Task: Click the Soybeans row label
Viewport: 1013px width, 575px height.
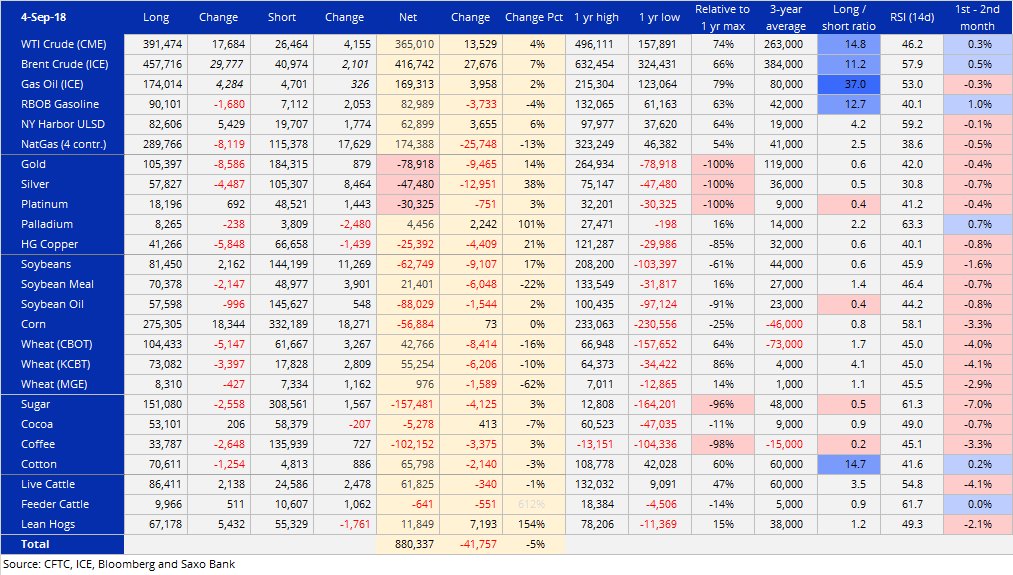Action: click(44, 265)
